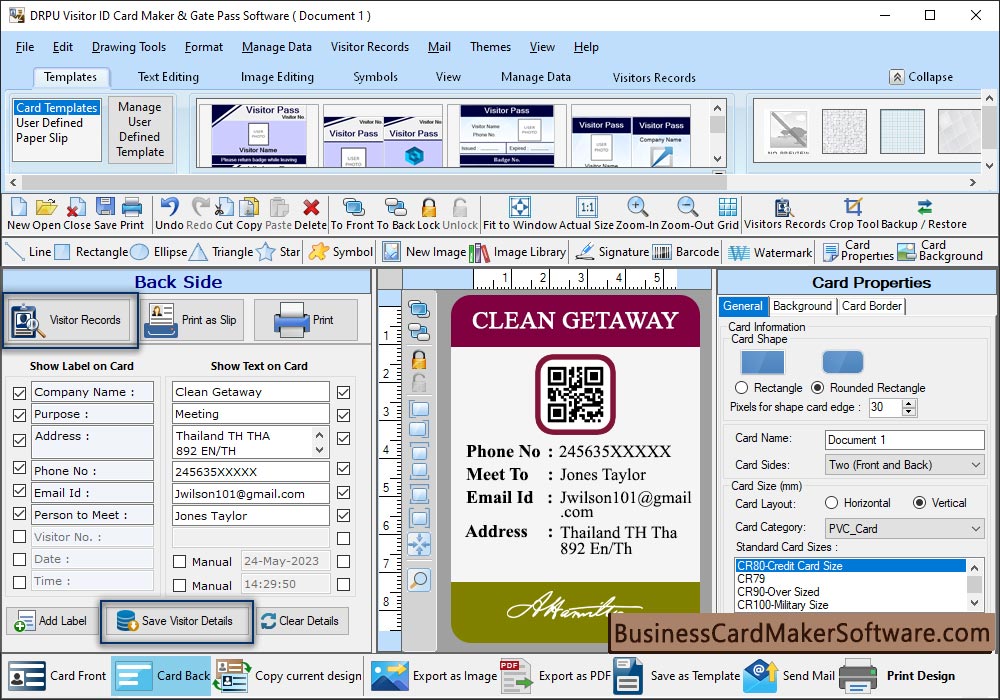
Task: Click Save Visitor Details button
Action: click(177, 621)
